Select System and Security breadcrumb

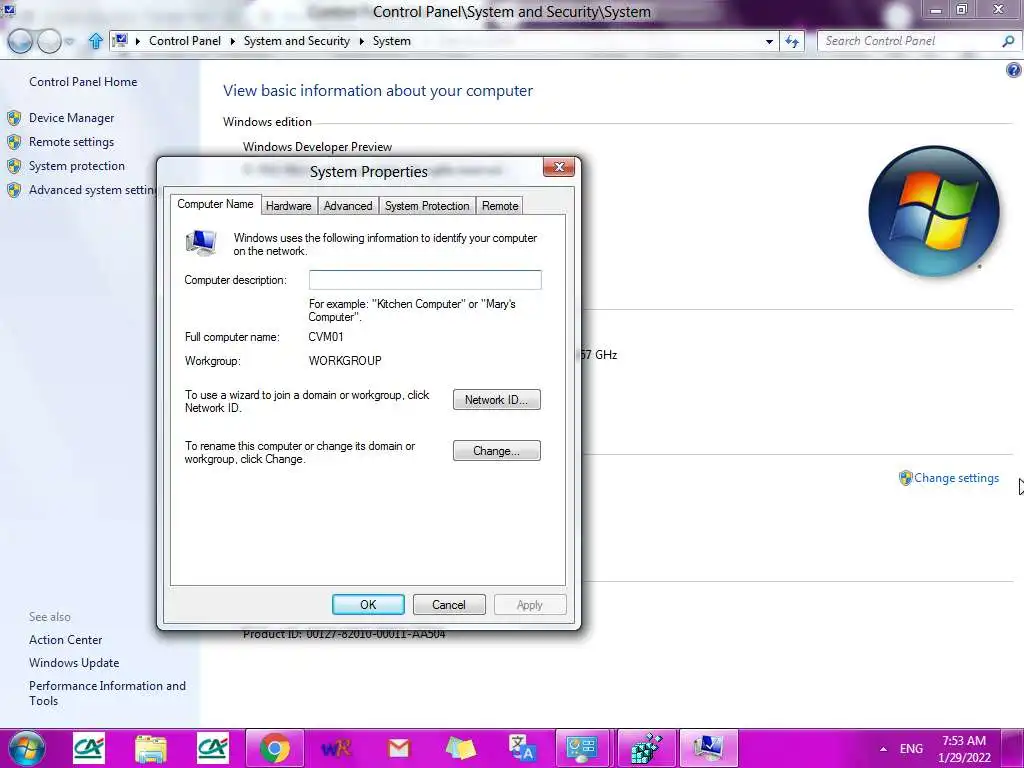click(296, 40)
